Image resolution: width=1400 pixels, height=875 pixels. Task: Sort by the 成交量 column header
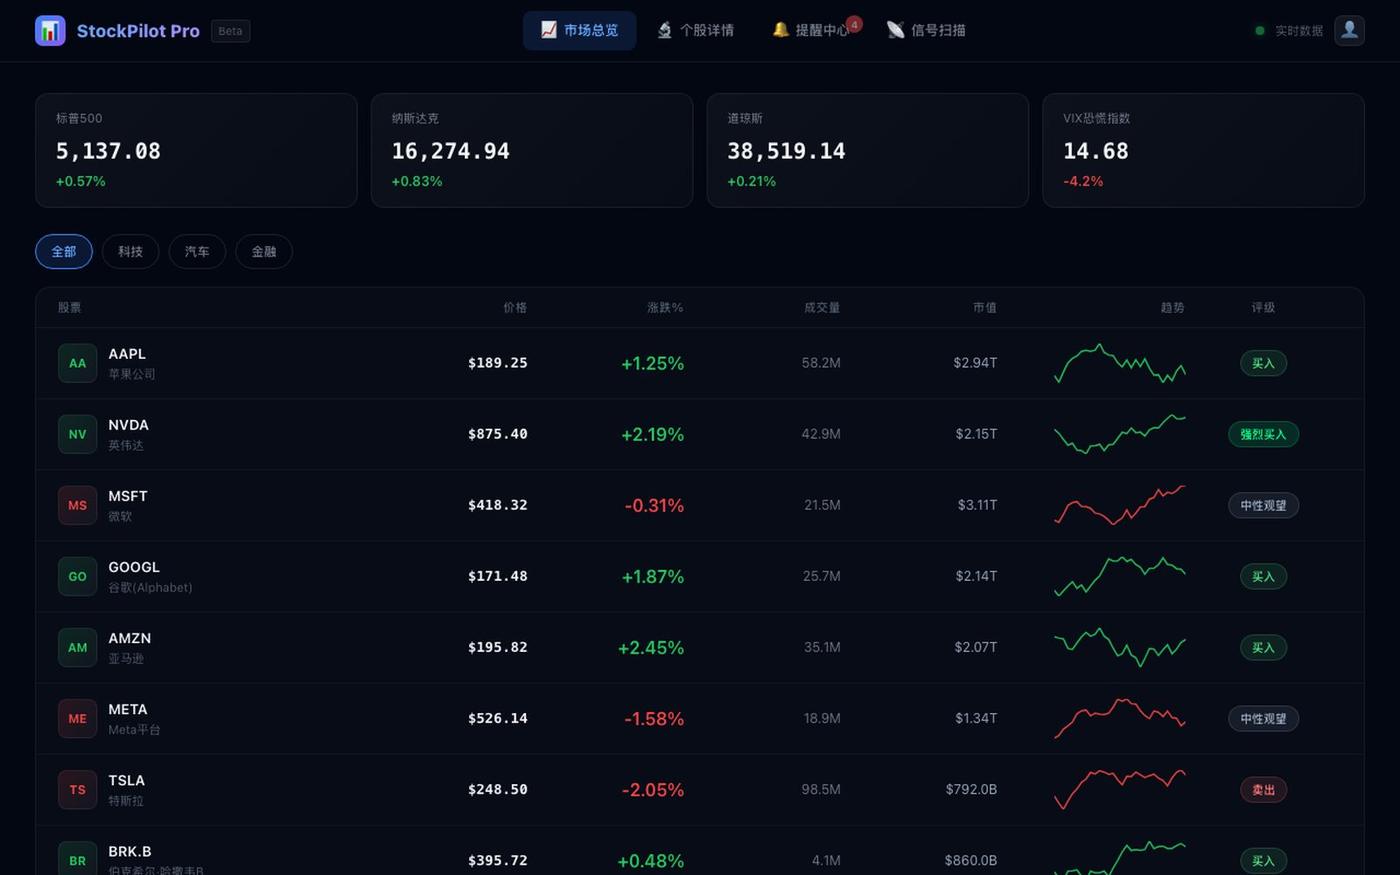822,308
